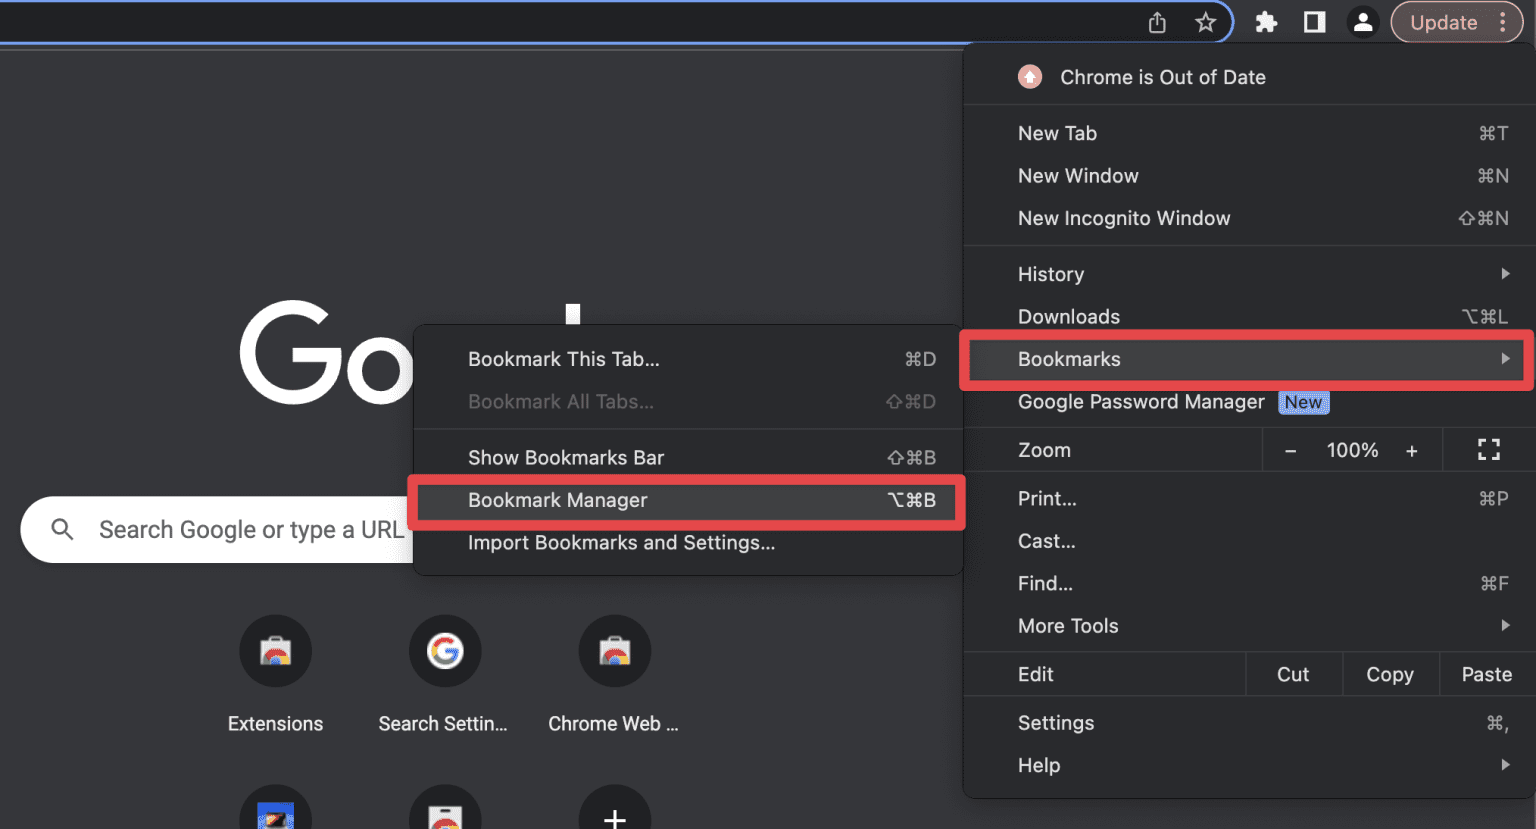The width and height of the screenshot is (1536, 829).
Task: Open the side panel icon
Action: click(x=1313, y=21)
